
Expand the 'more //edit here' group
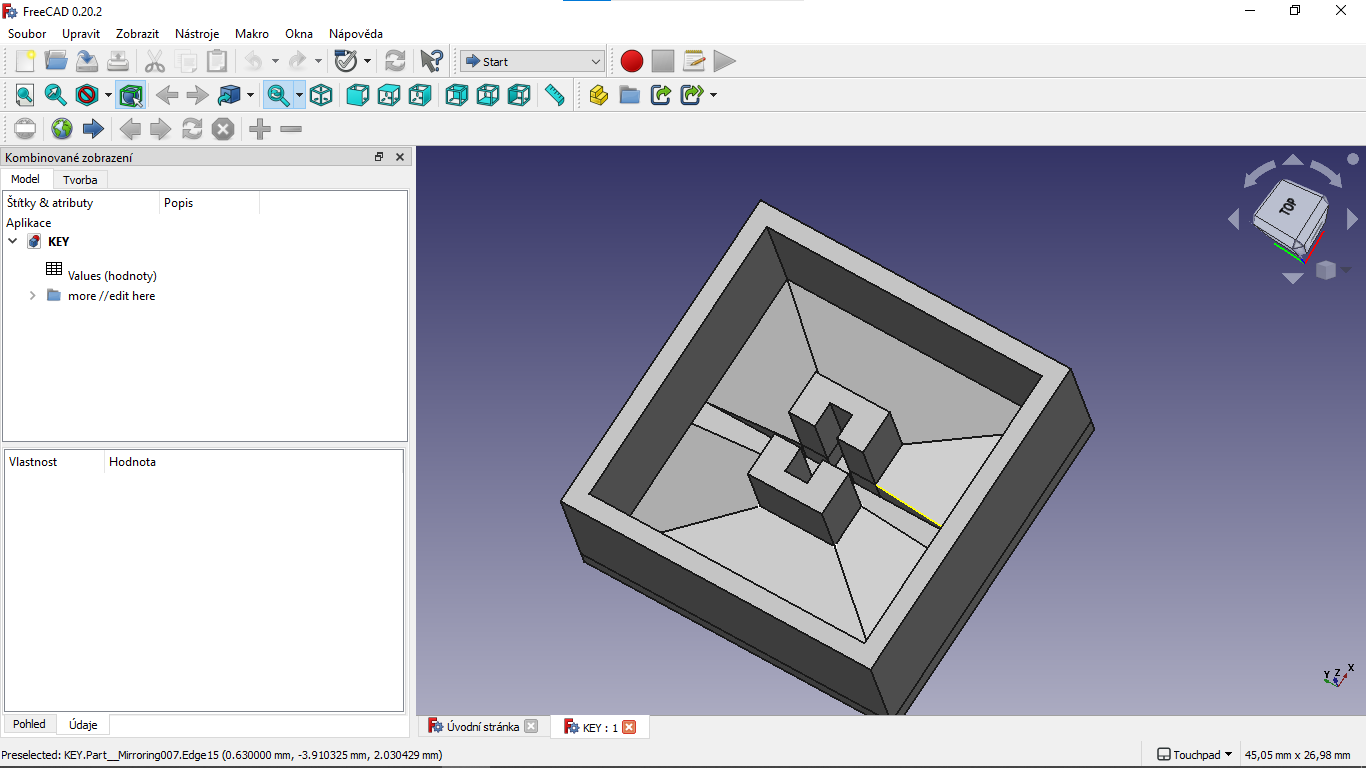click(x=32, y=296)
